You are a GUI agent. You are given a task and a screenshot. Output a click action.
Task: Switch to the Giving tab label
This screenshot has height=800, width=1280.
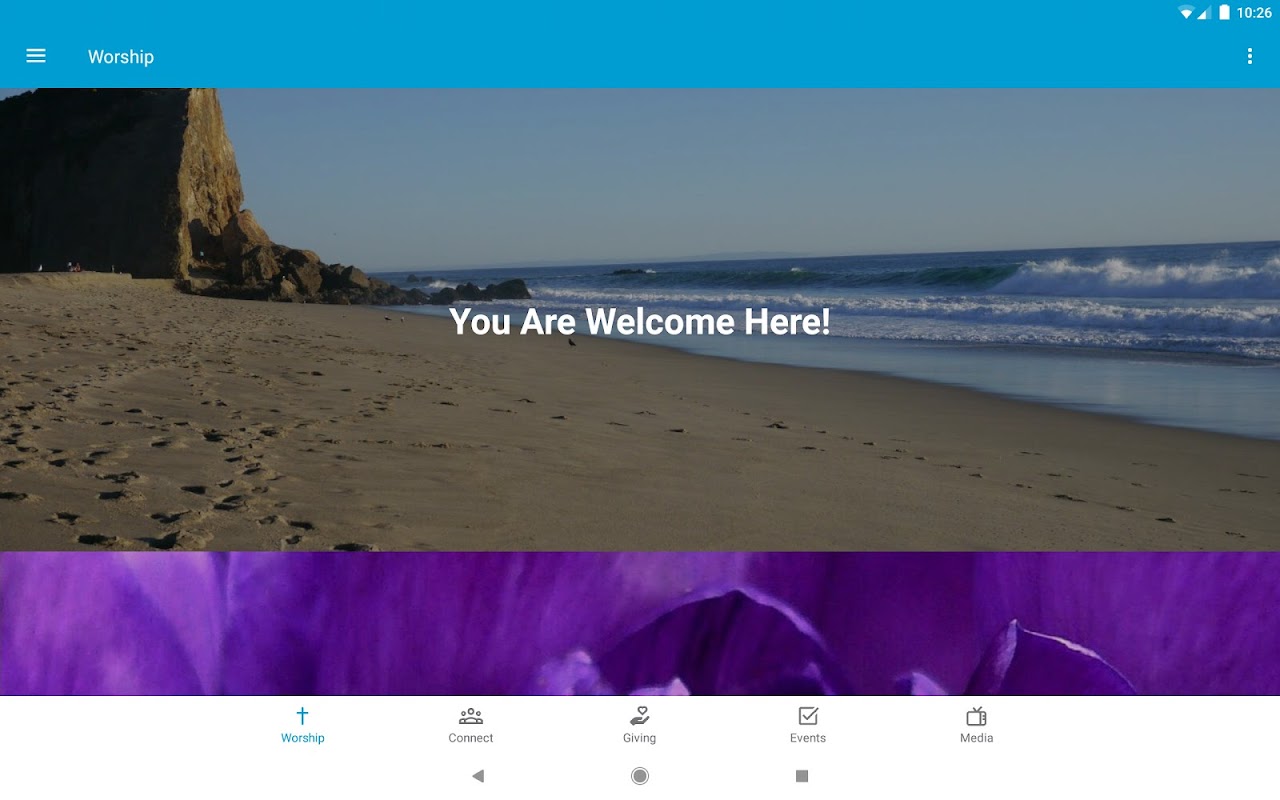coord(640,738)
